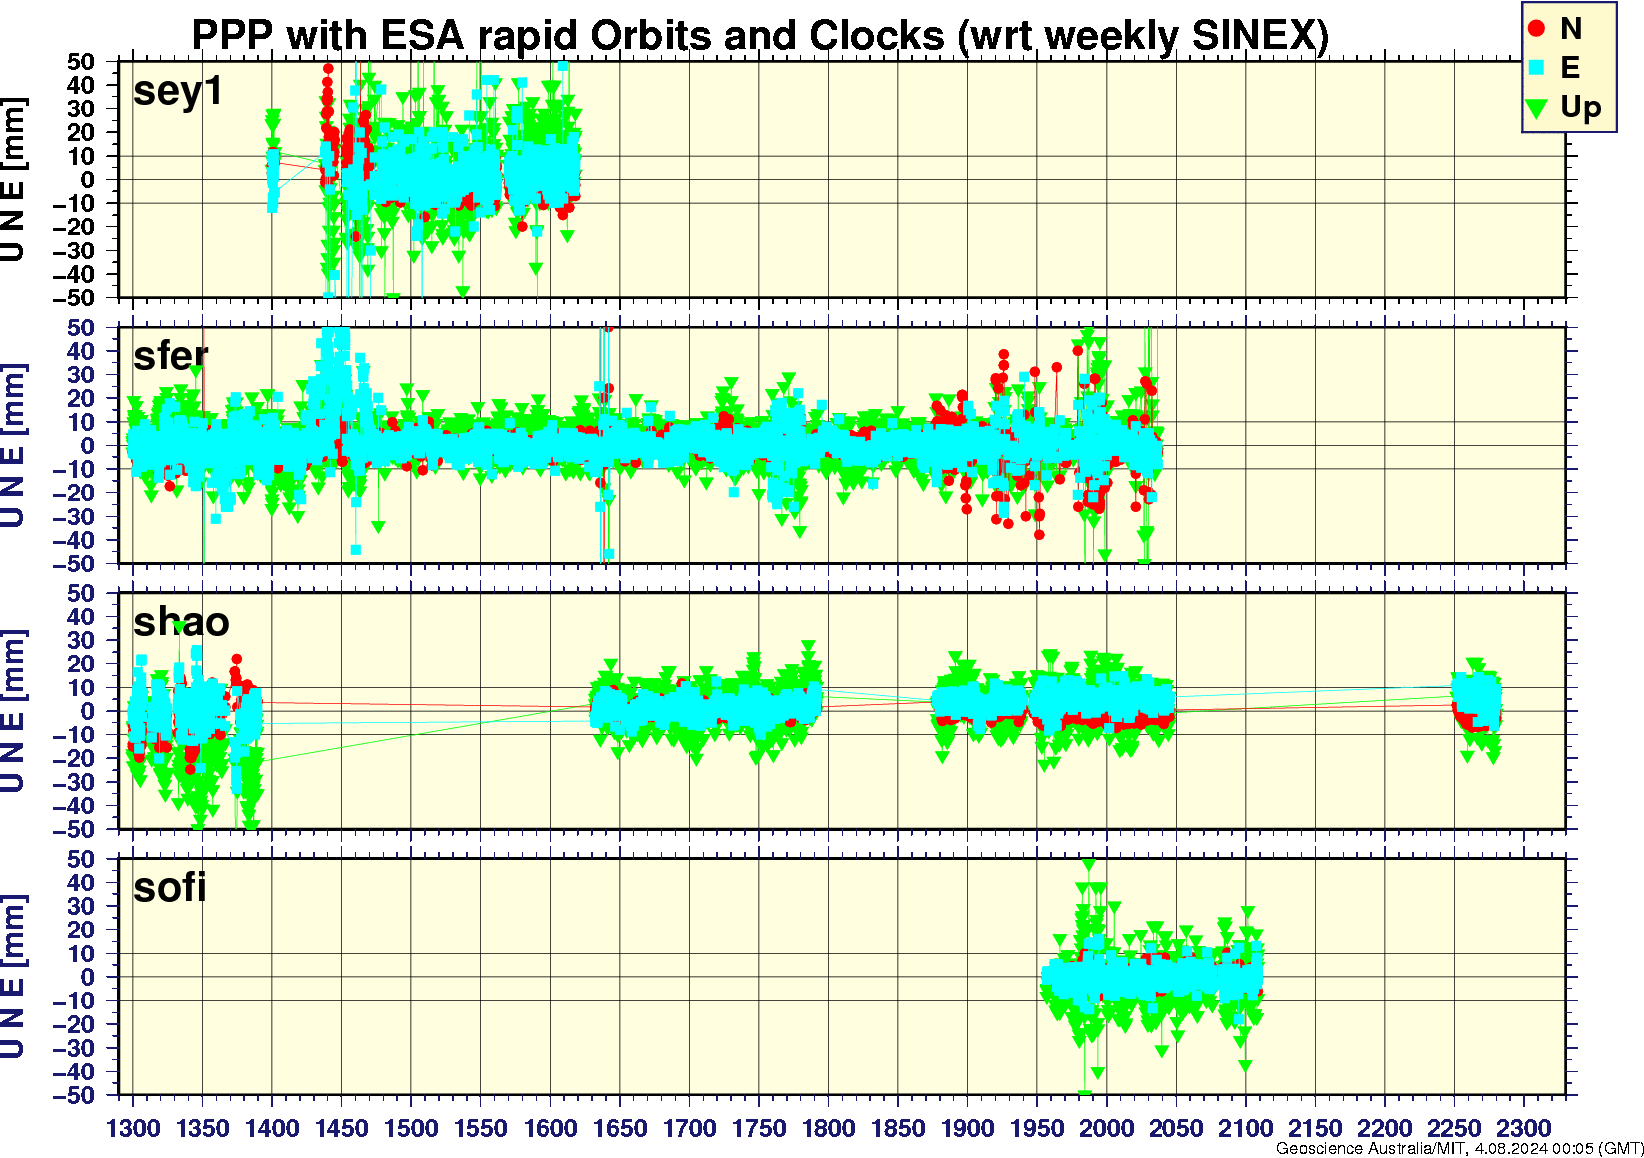The image size is (1644, 1158).
Task: Click the 1300 x-axis label
Action: pyautogui.click(x=133, y=1128)
